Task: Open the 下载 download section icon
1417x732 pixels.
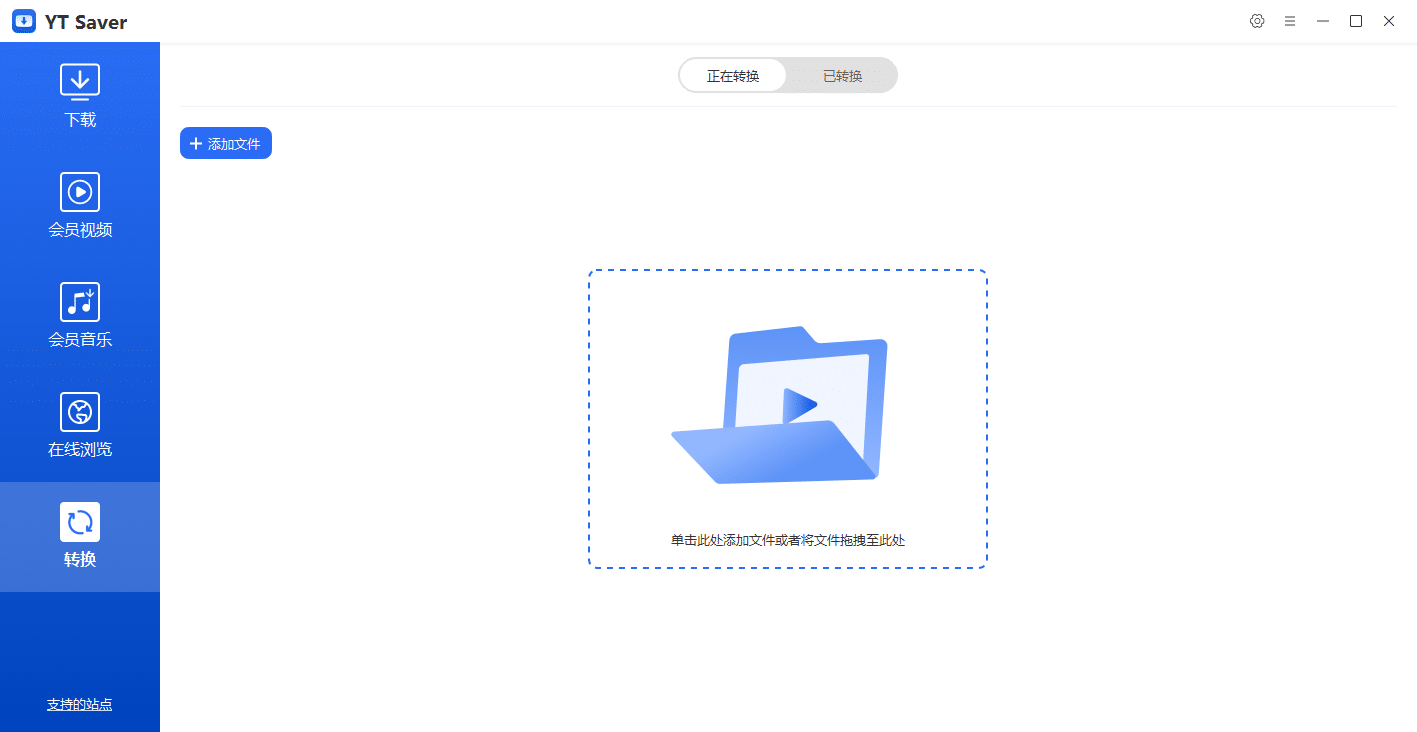Action: pyautogui.click(x=80, y=82)
